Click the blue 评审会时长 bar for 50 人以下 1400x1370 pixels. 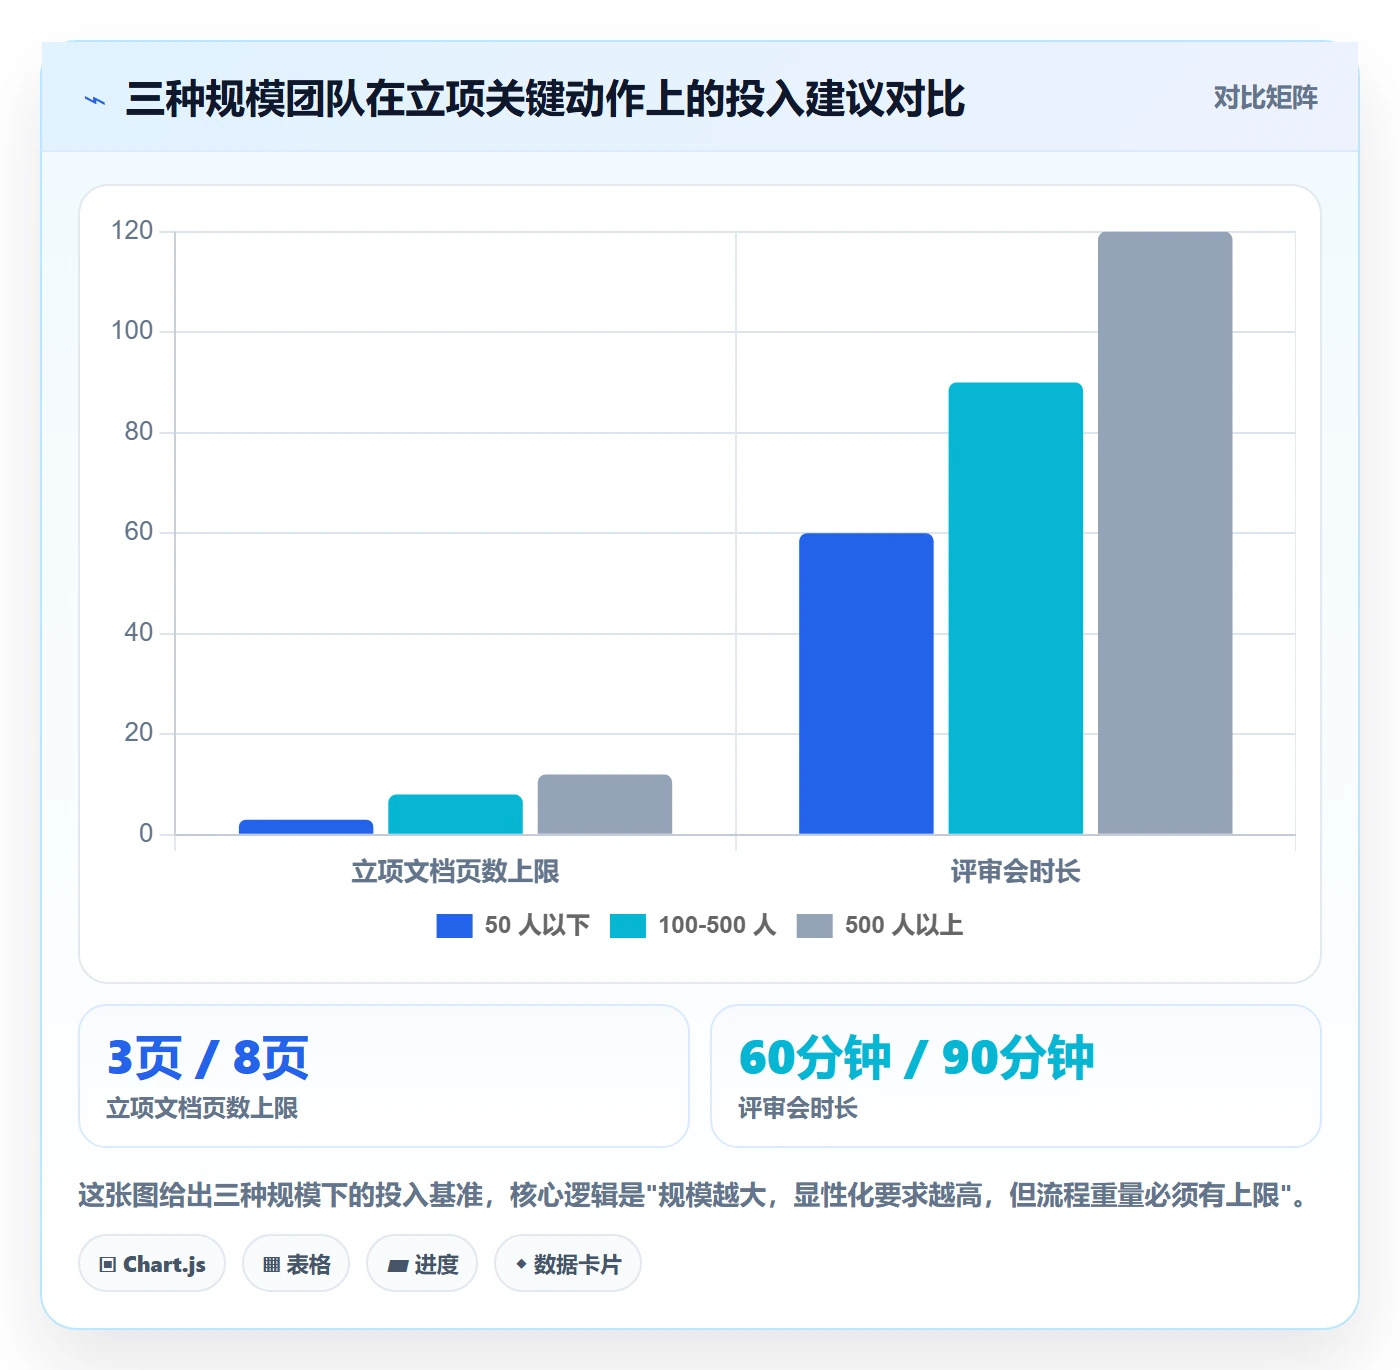pos(866,684)
